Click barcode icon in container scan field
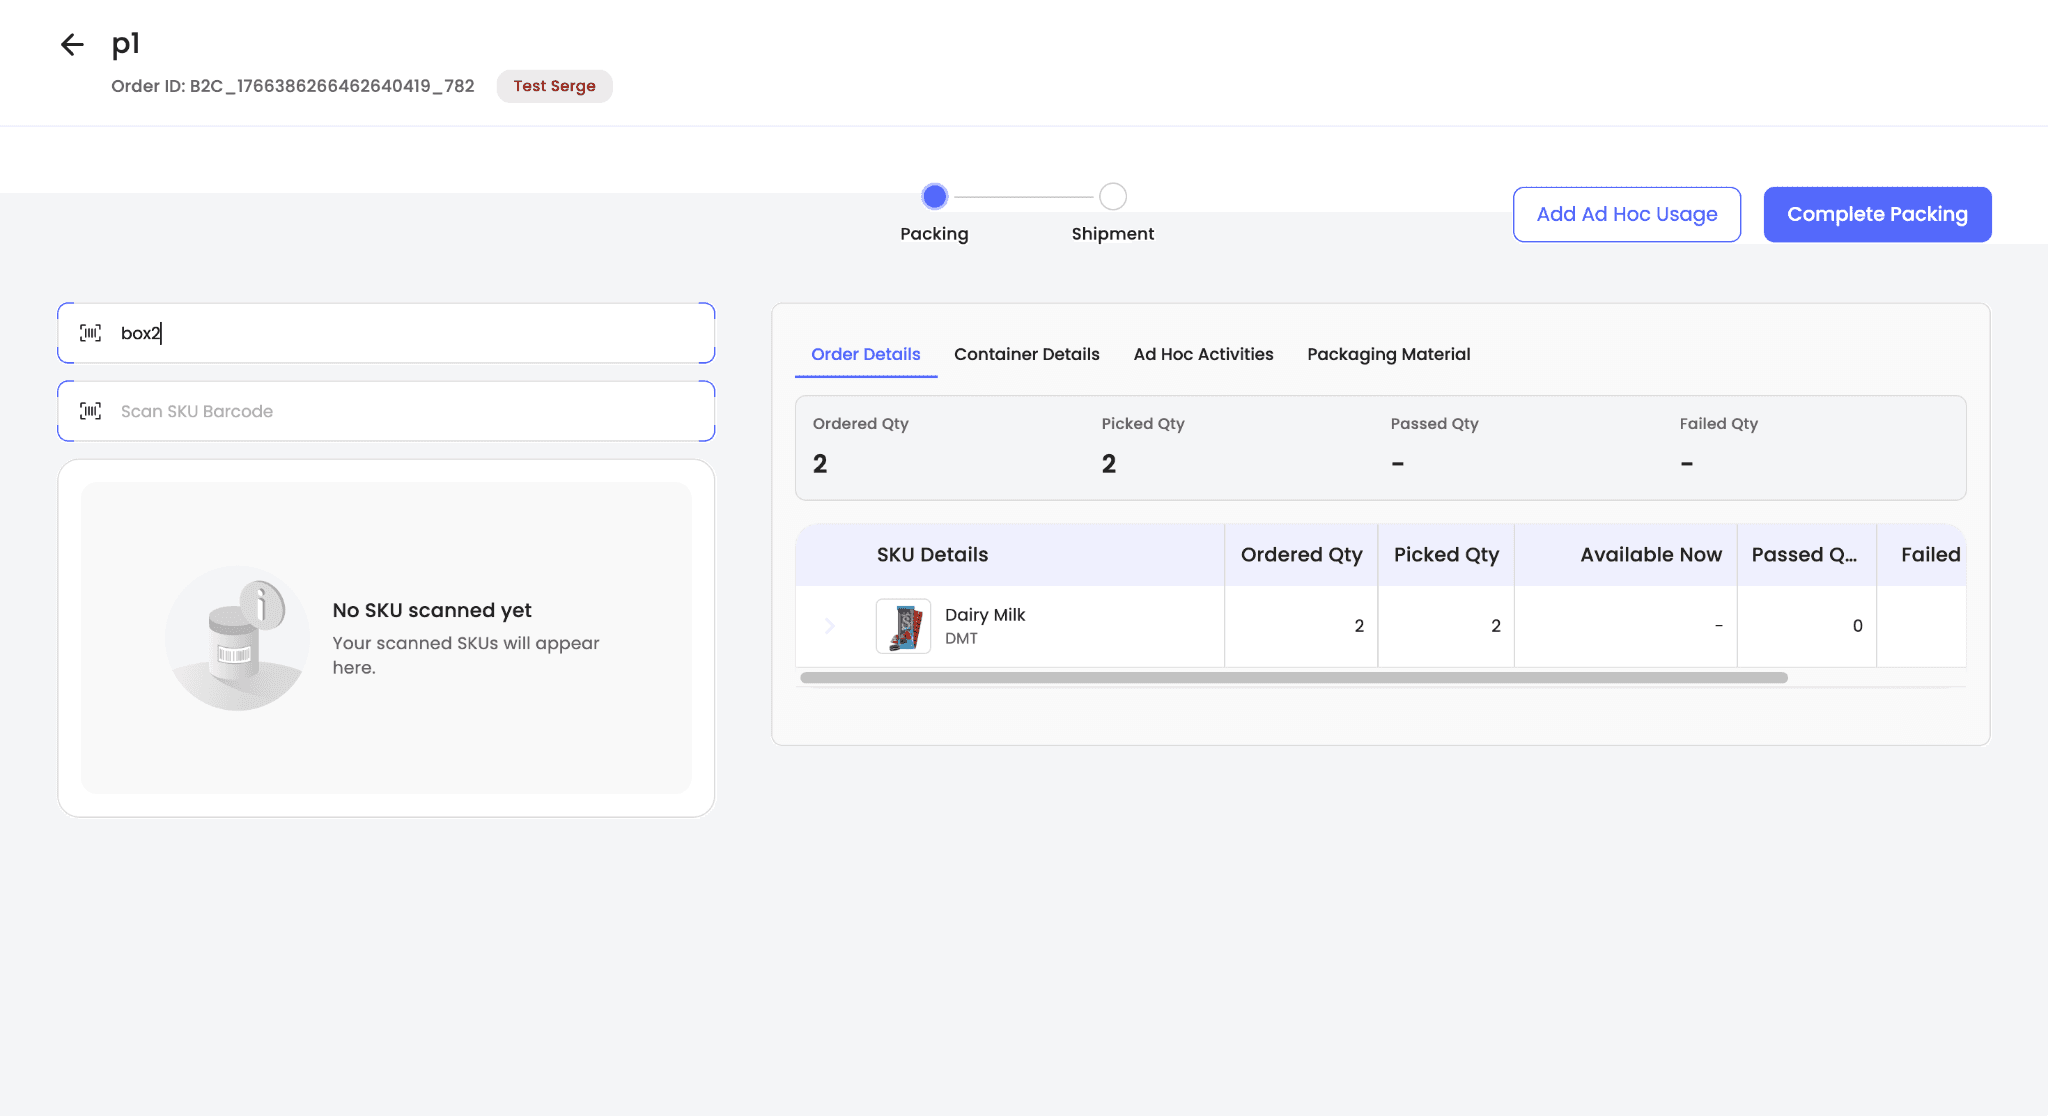The height and width of the screenshot is (1116, 2048). click(x=91, y=333)
